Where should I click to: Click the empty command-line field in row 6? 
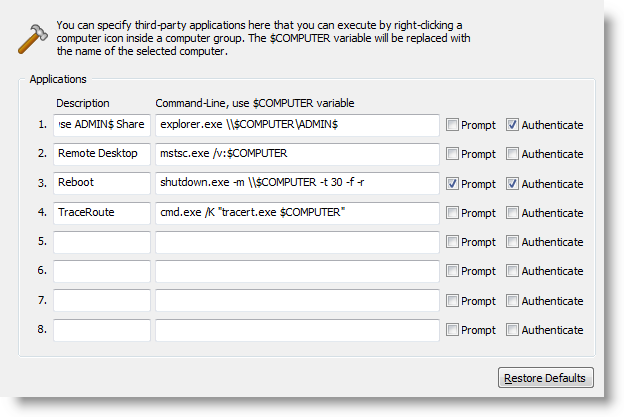pyautogui.click(x=297, y=271)
